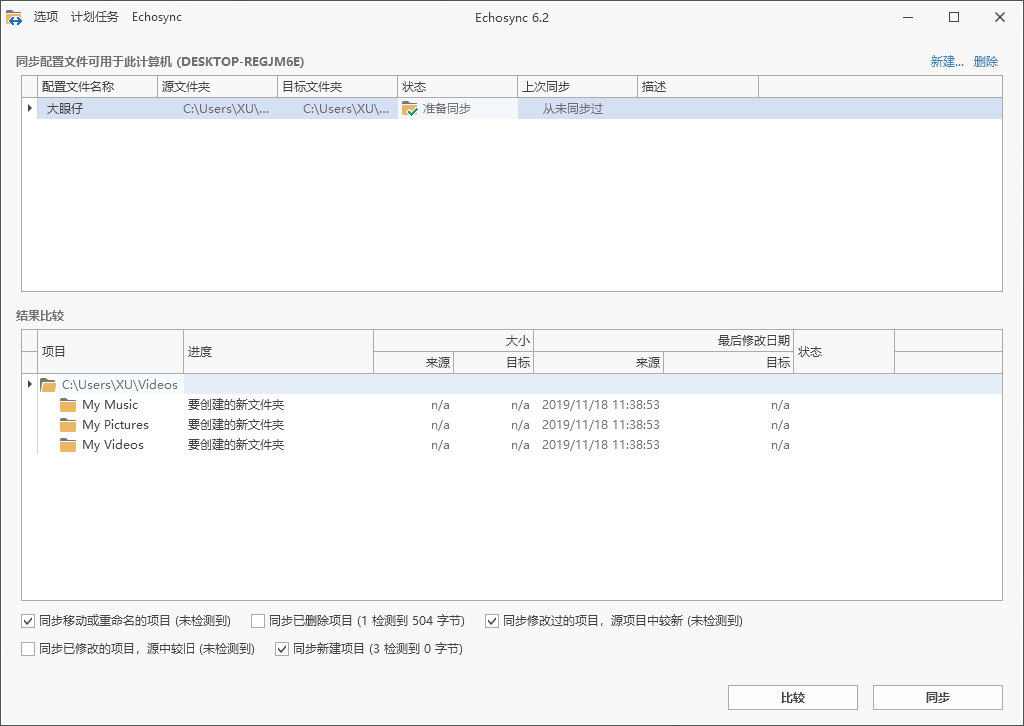Screen dimensions: 1024x726
Task: Click the row selector arrow beside 大眼仔
Action: (x=29, y=108)
